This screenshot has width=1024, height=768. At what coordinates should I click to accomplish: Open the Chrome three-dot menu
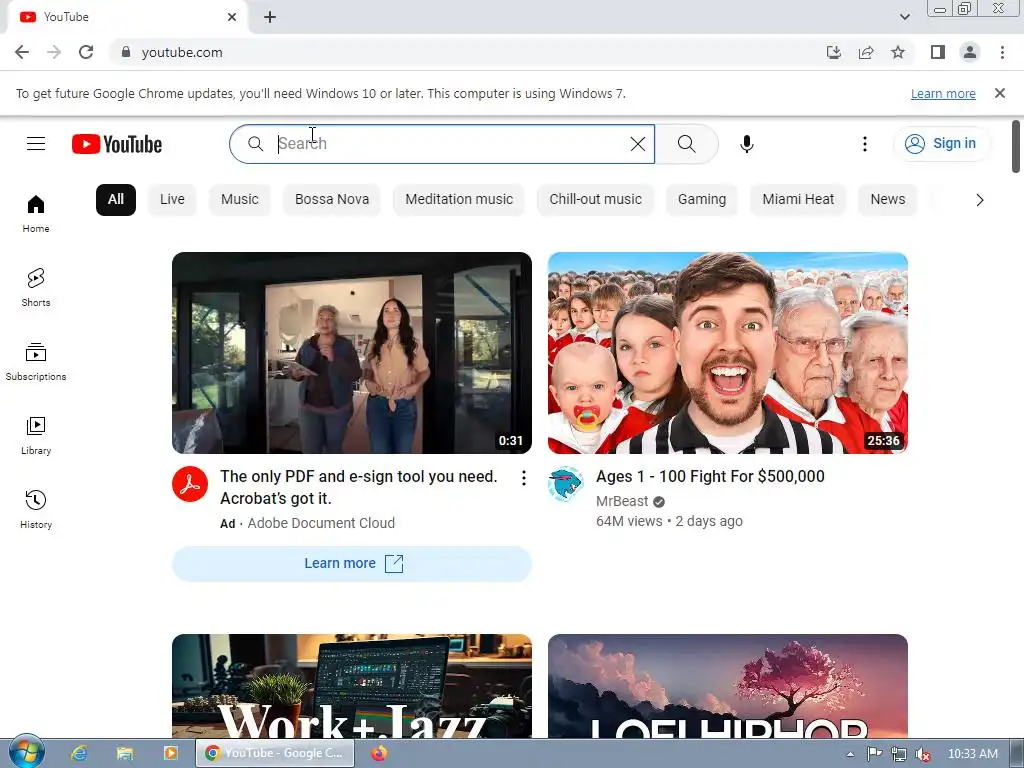point(1002,52)
